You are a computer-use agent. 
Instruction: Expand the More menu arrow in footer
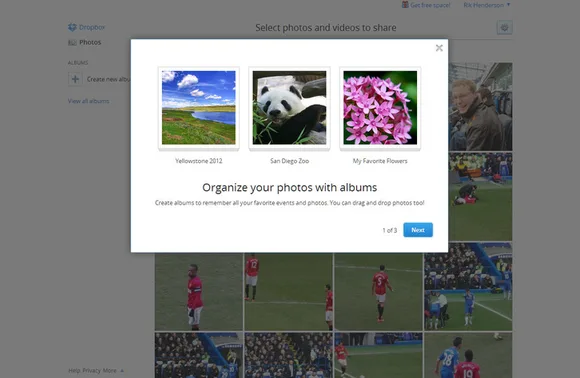[x=122, y=370]
